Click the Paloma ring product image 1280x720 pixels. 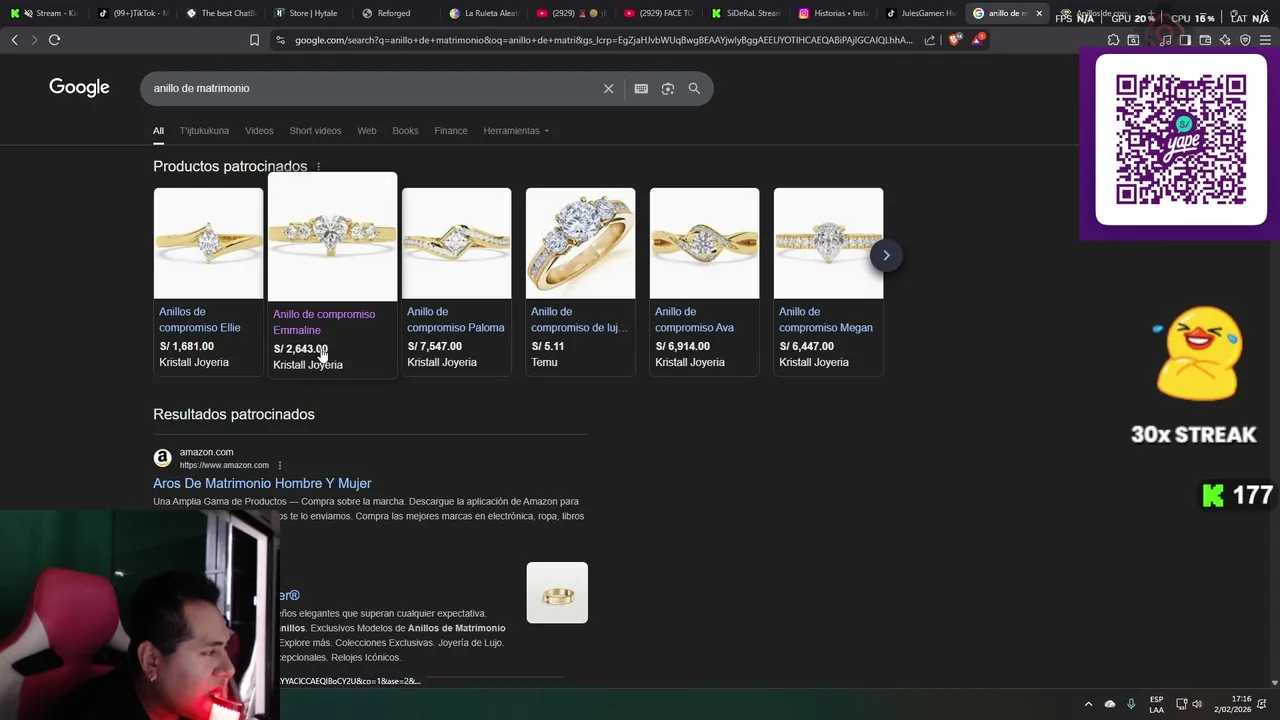click(456, 243)
